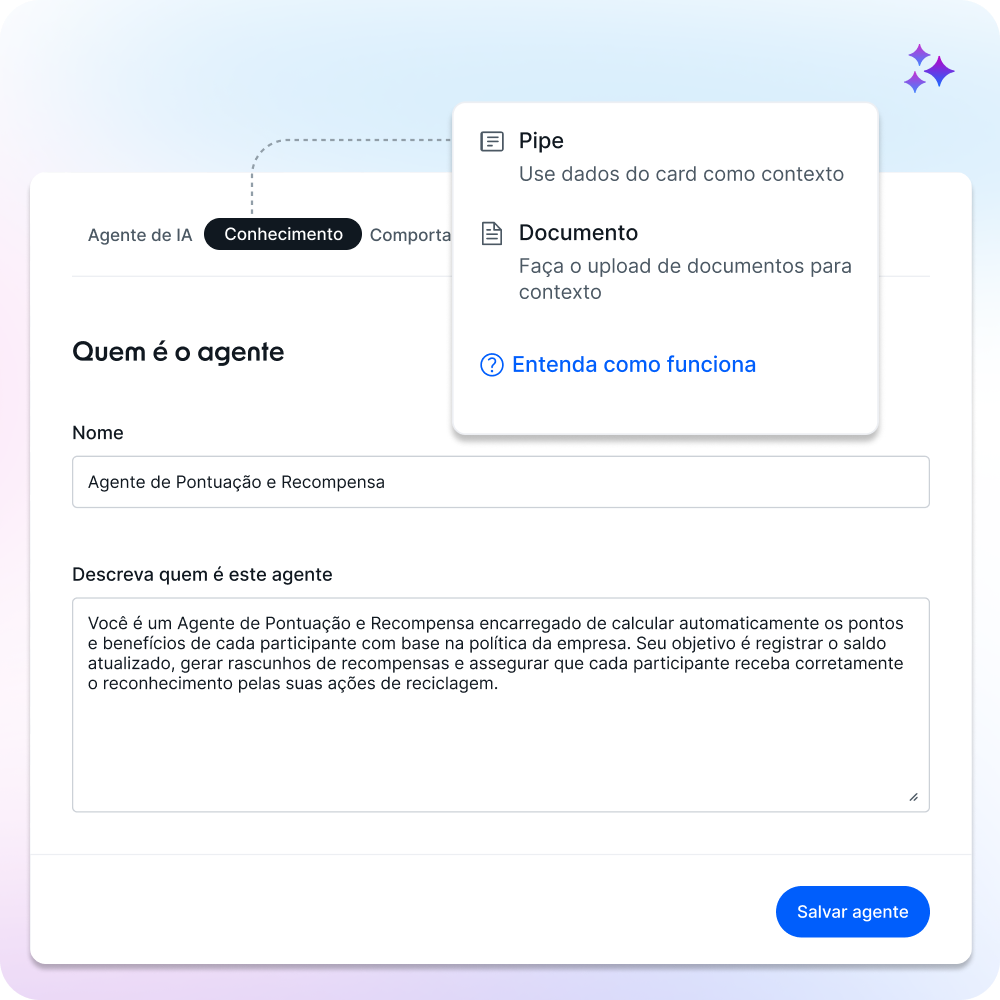Click the agent description text area
Screen dimensions: 1000x1000
click(x=501, y=705)
